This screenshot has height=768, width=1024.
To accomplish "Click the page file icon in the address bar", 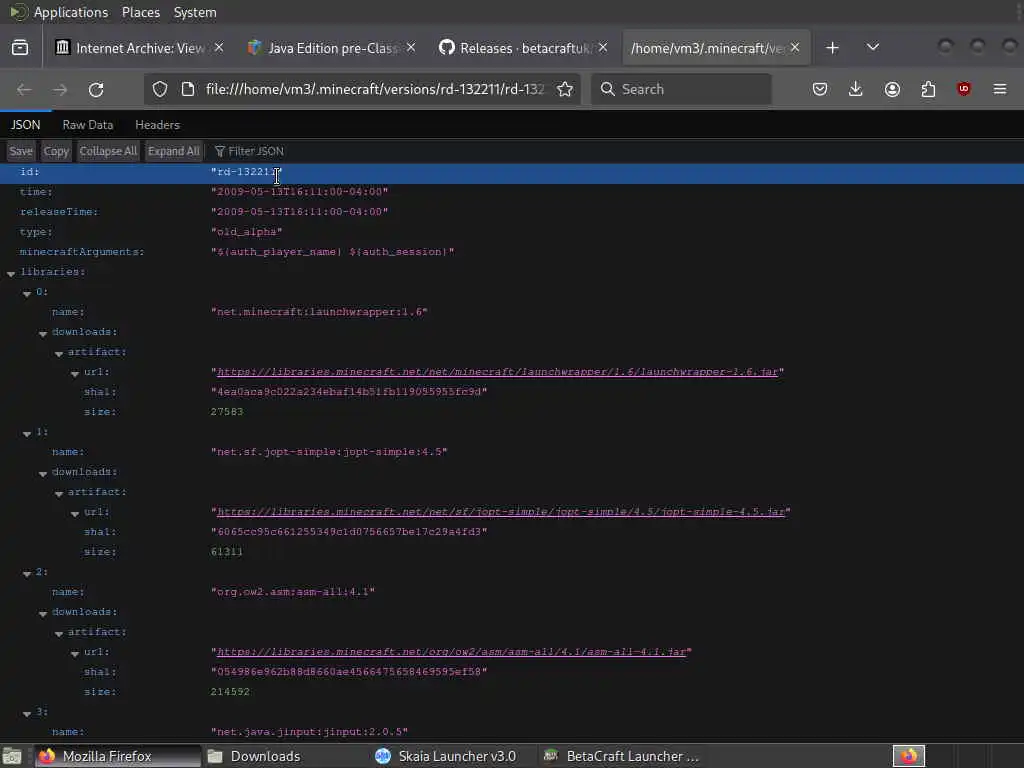I will click(187, 89).
